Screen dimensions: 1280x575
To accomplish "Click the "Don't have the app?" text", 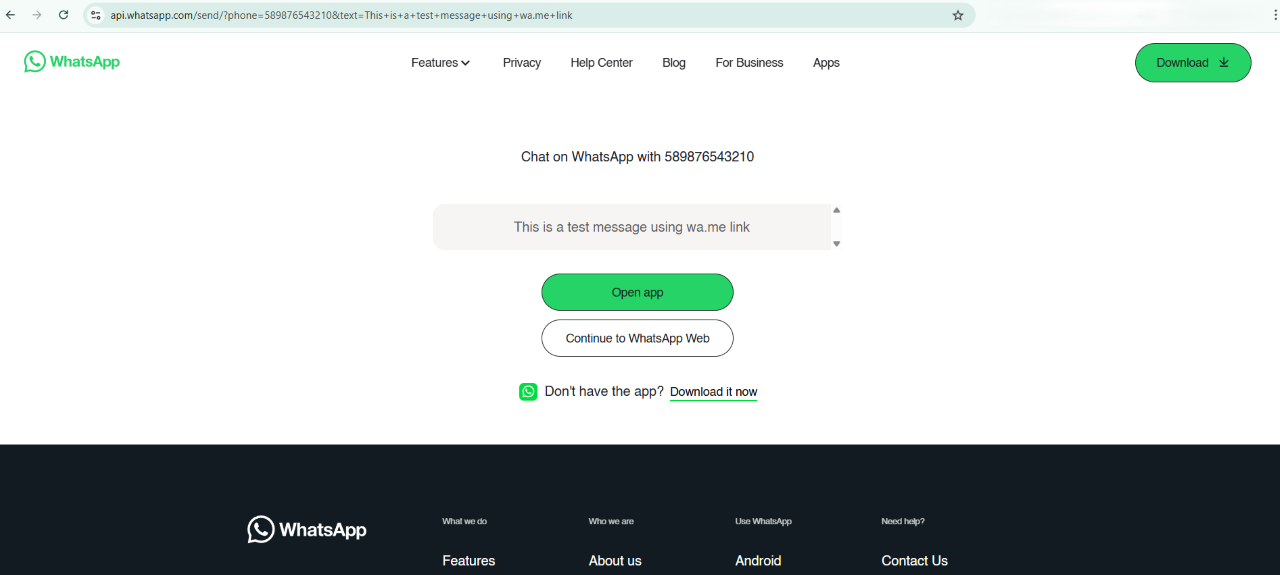I will (x=604, y=391).
